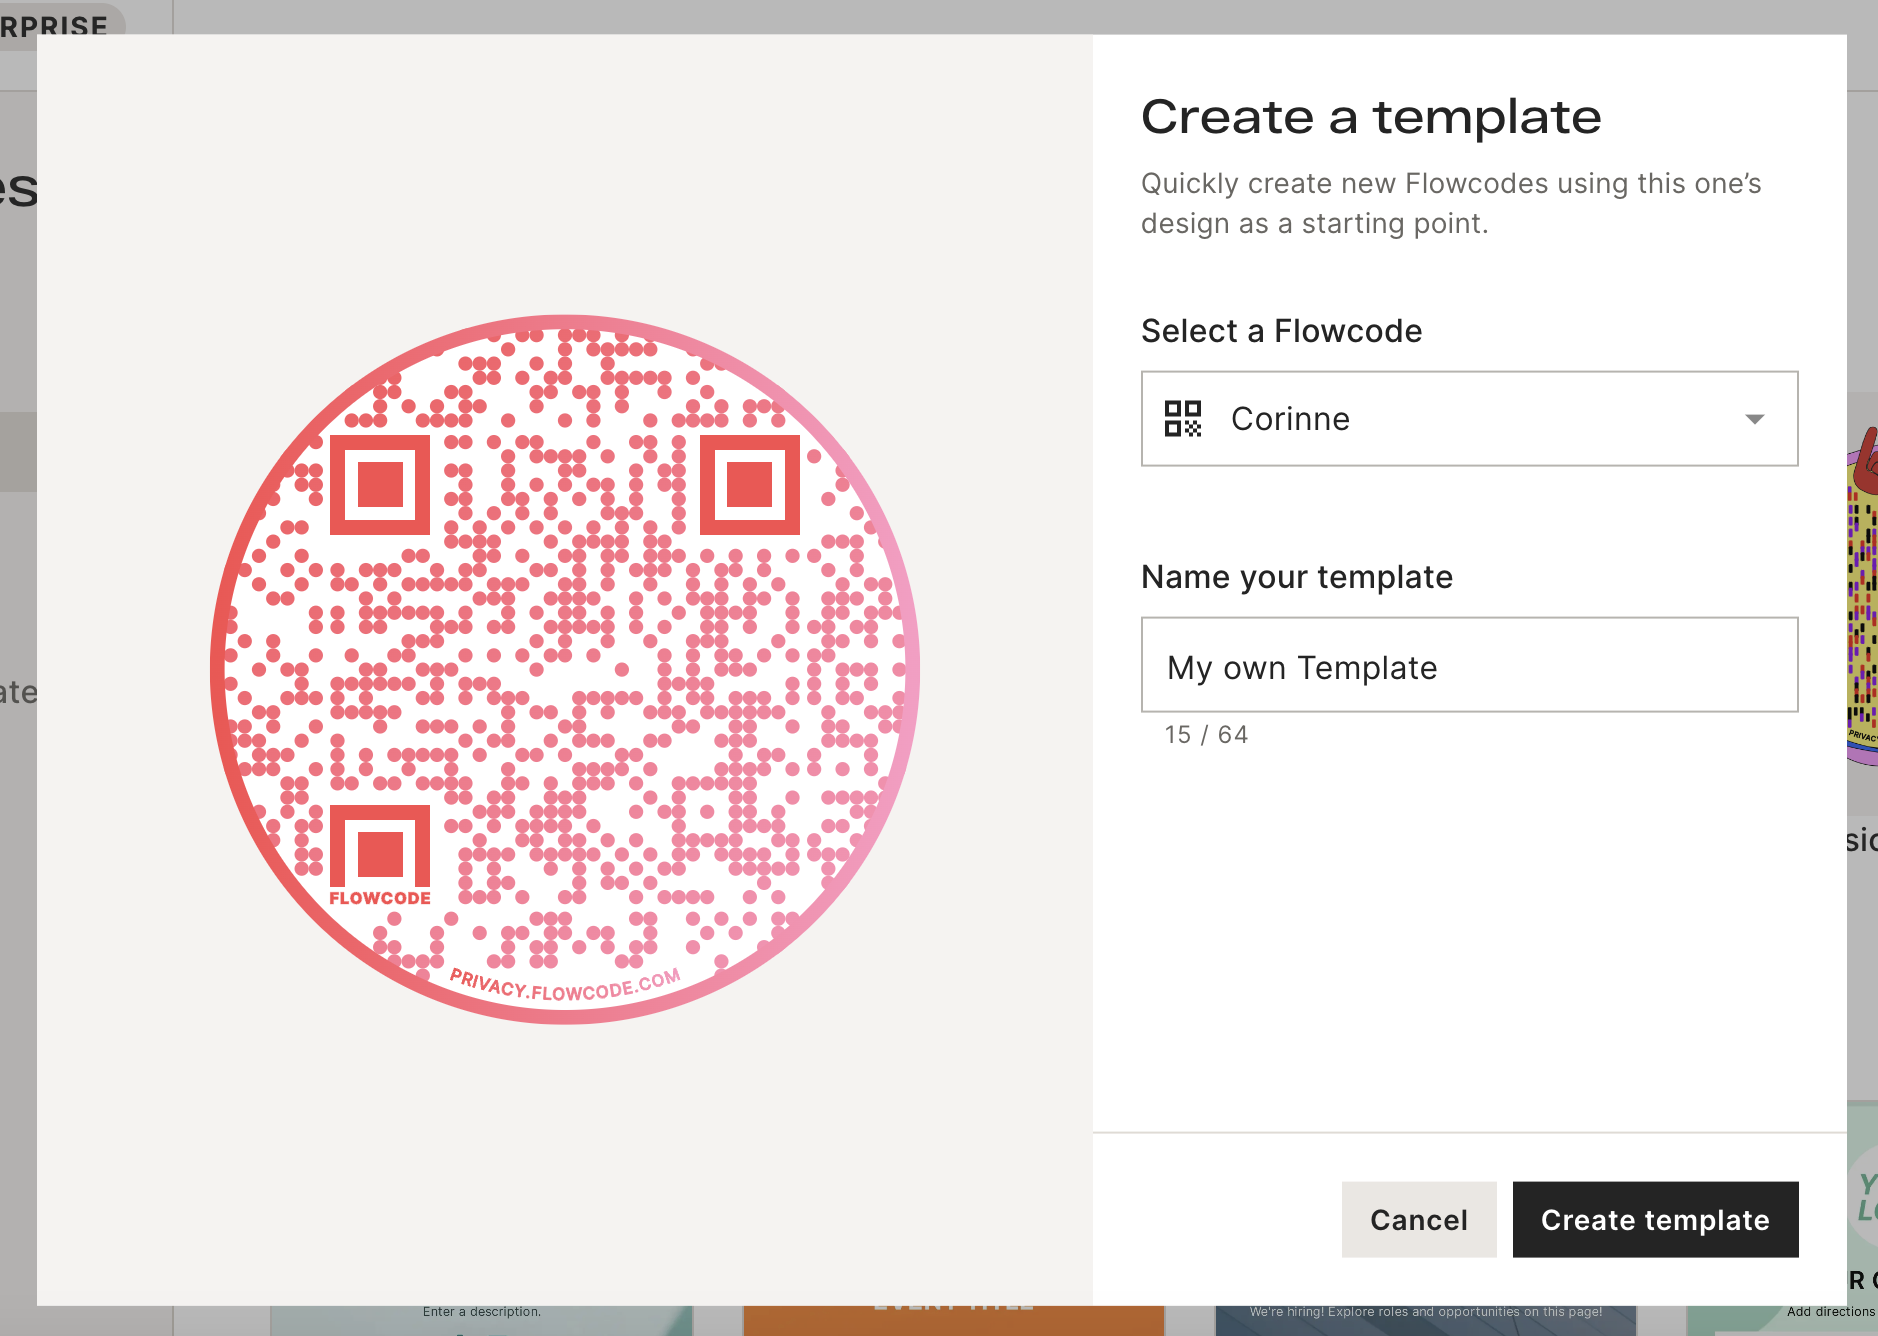This screenshot has width=1878, height=1336.
Task: Click the "15 / 64" character counter text
Action: (1206, 735)
